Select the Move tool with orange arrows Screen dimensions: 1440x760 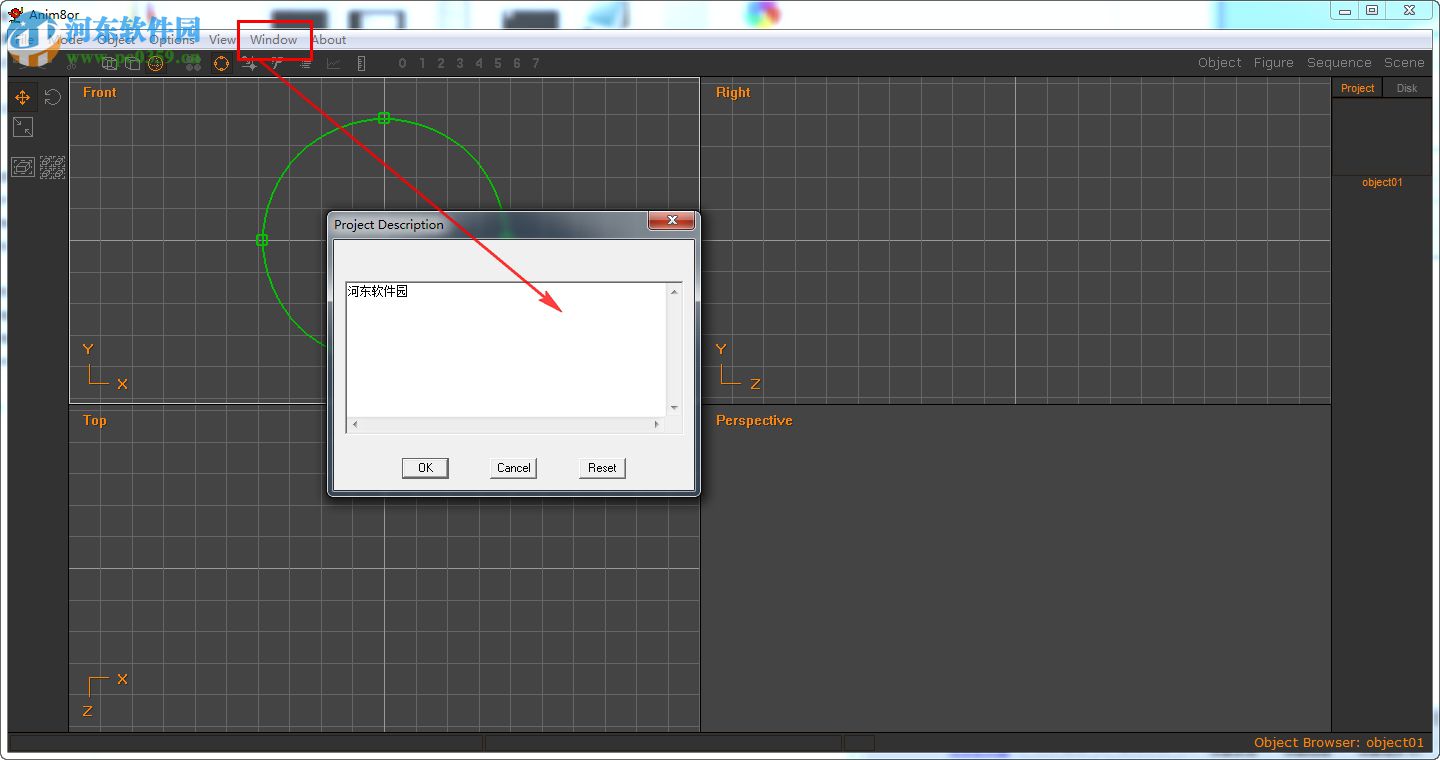22,97
